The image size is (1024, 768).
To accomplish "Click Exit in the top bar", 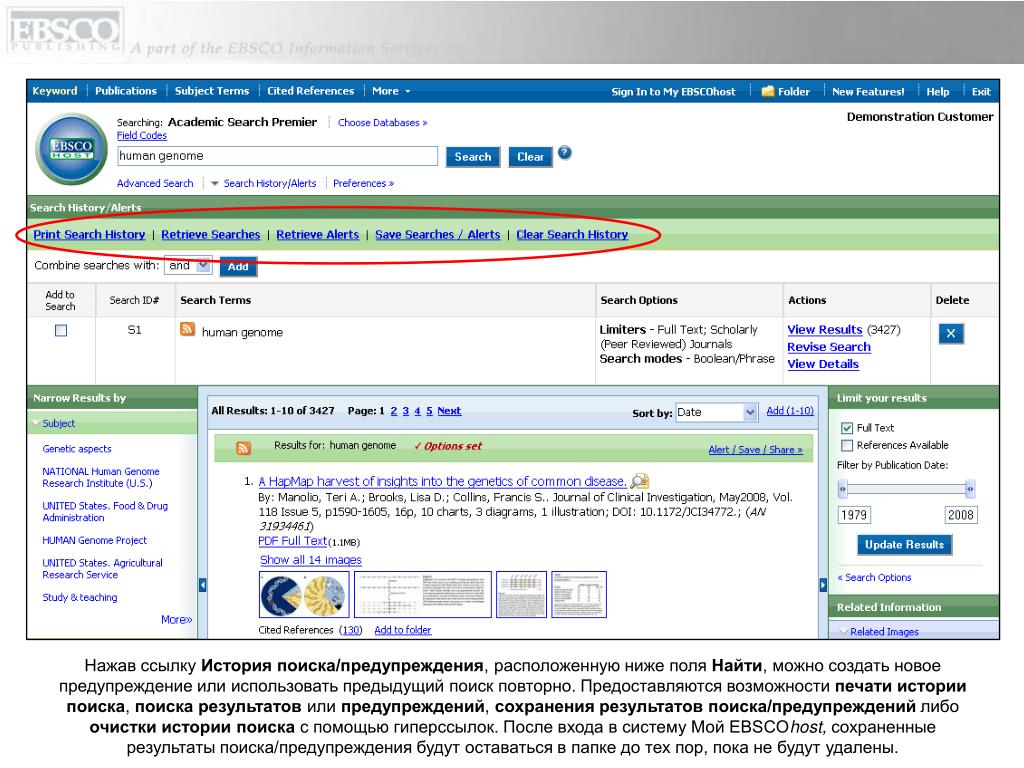I will [x=981, y=91].
